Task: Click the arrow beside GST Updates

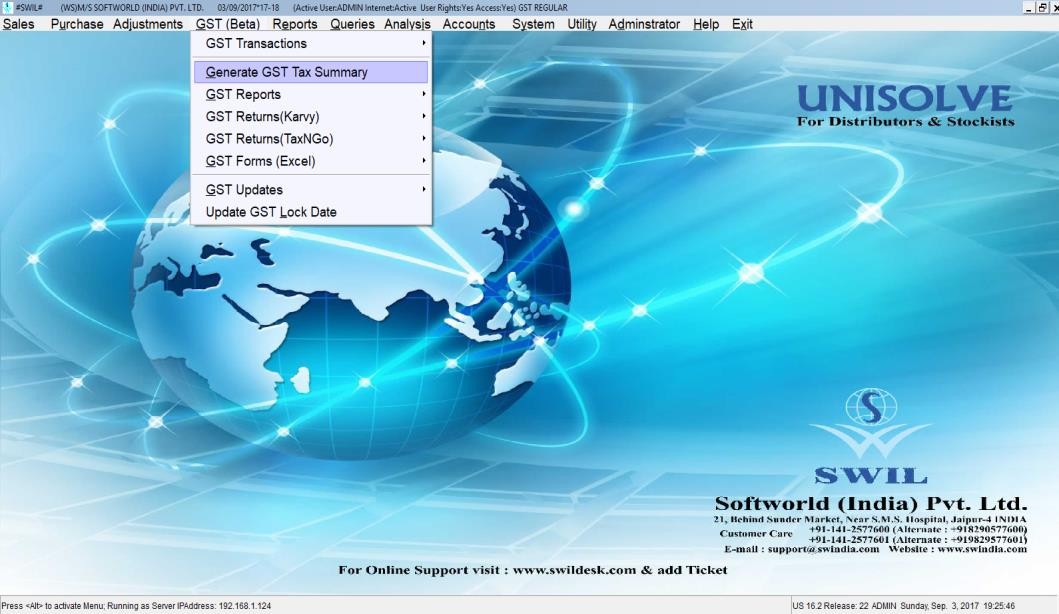Action: 423,189
